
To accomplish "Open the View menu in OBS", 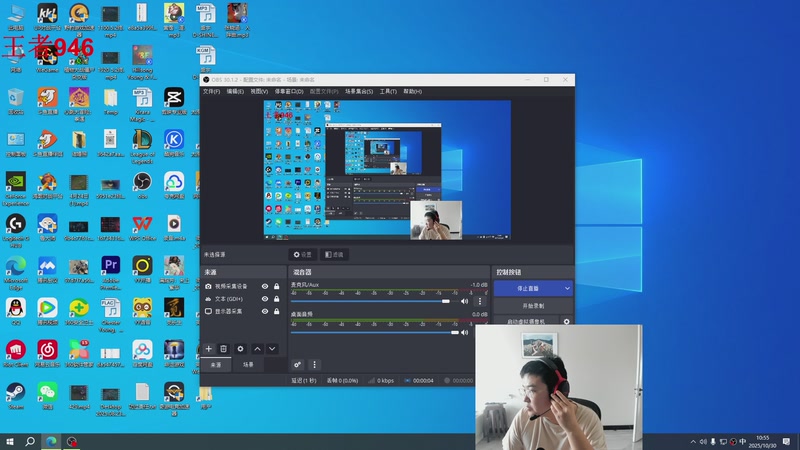I will (x=259, y=91).
